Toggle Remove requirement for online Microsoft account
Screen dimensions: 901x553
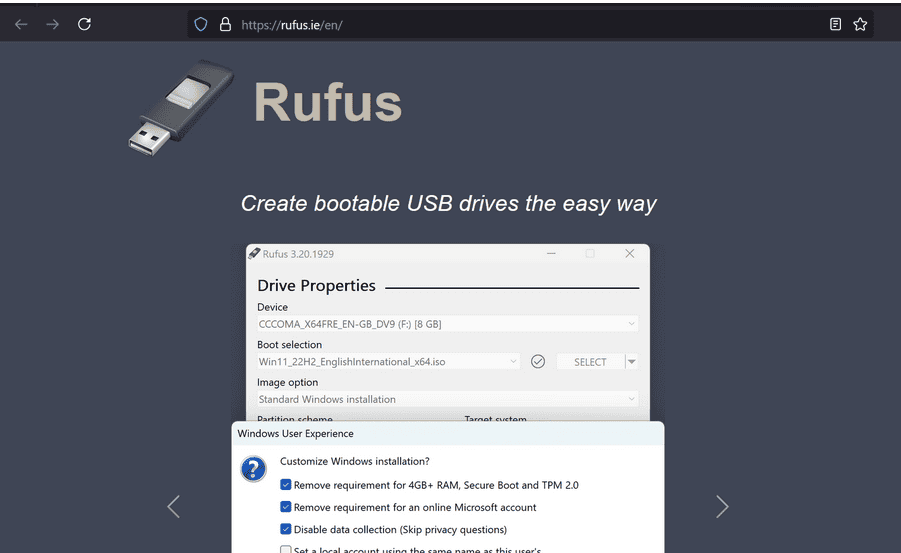click(286, 507)
